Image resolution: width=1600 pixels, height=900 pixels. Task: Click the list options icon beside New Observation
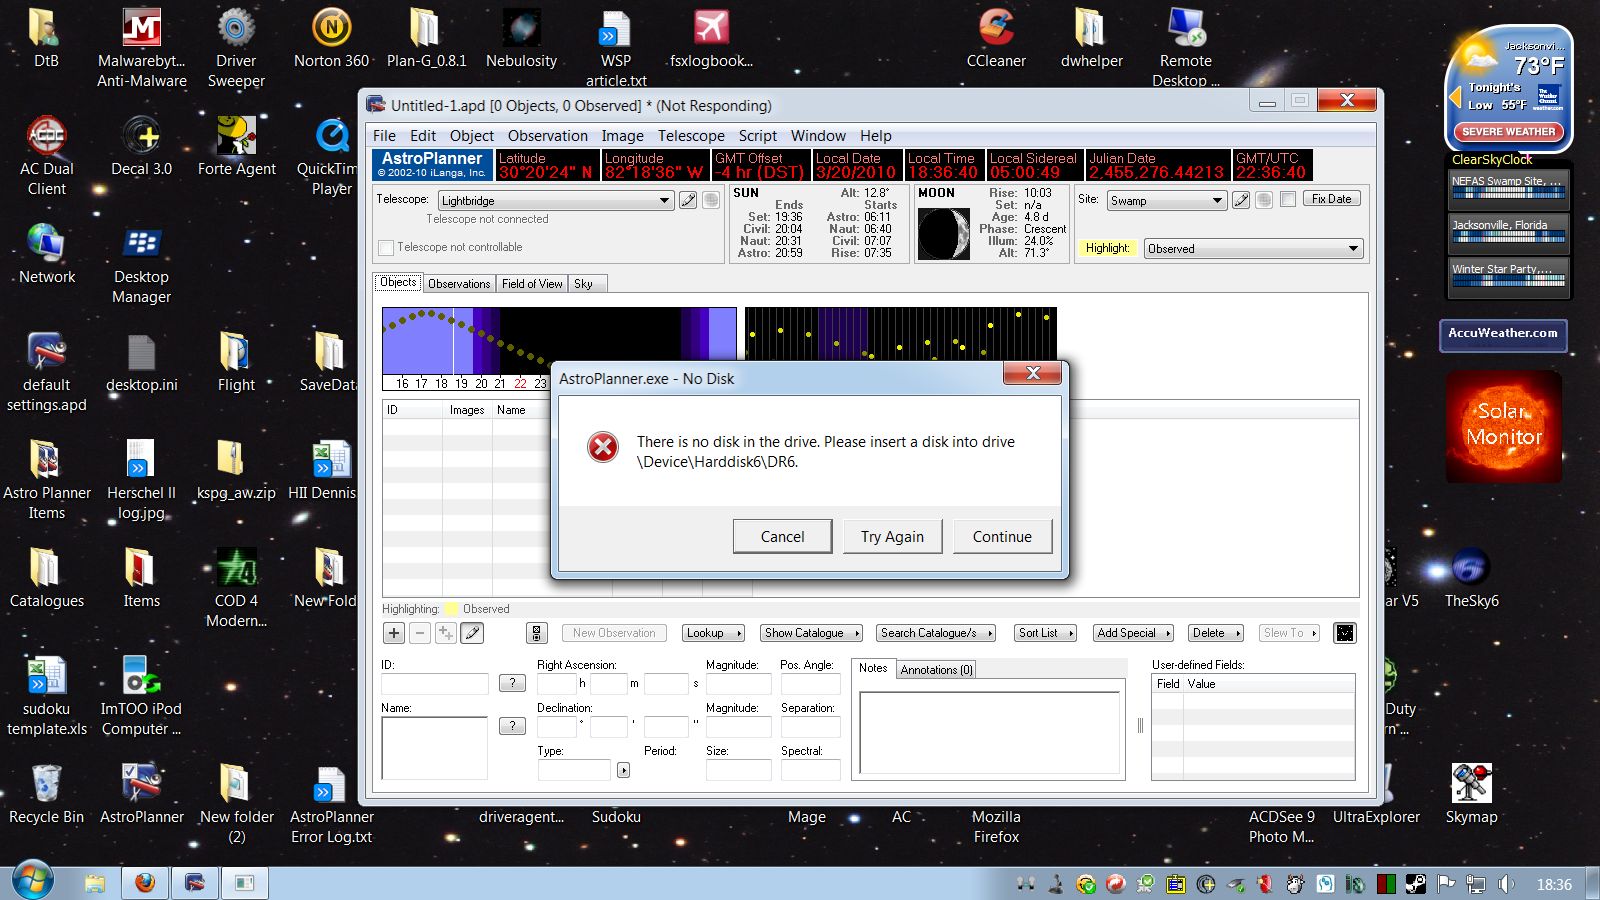(537, 633)
